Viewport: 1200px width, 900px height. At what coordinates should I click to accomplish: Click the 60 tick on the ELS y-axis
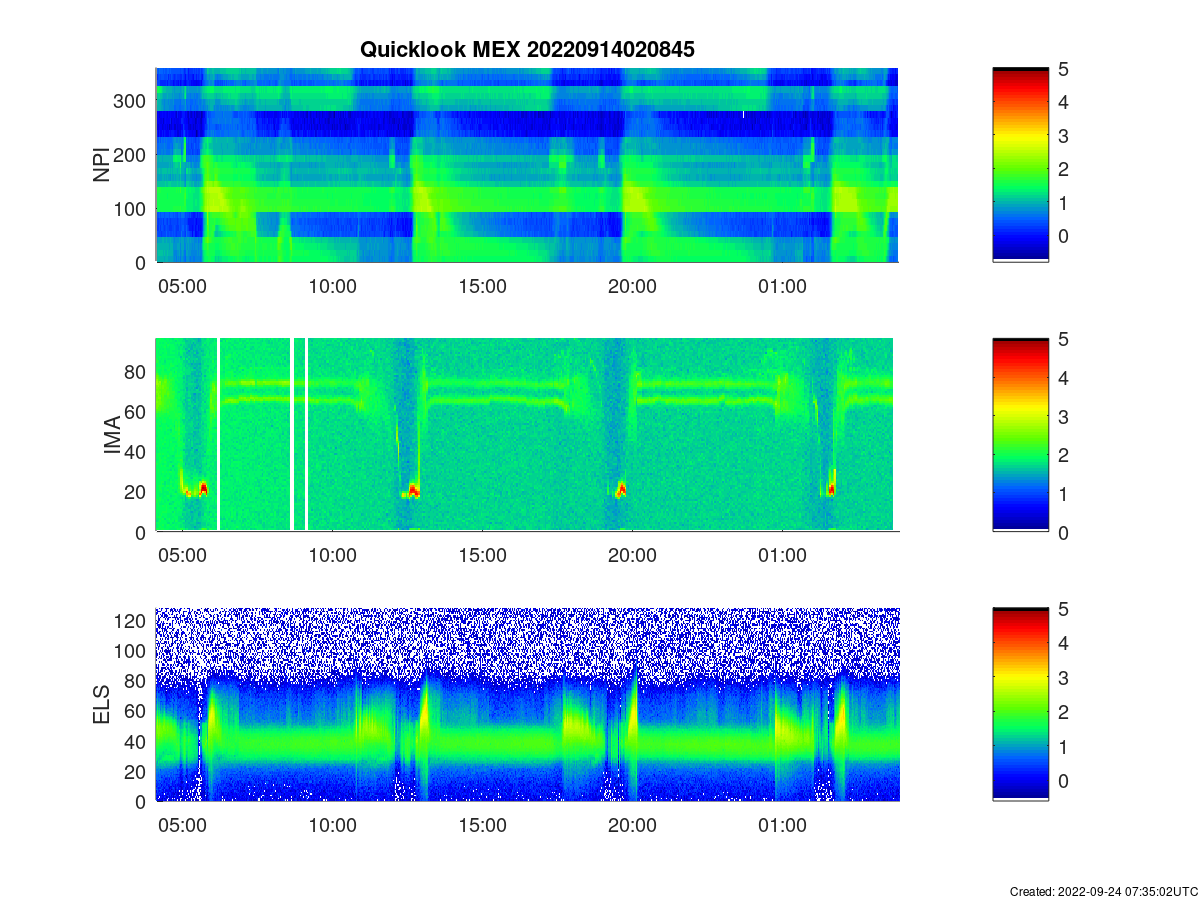[x=137, y=711]
